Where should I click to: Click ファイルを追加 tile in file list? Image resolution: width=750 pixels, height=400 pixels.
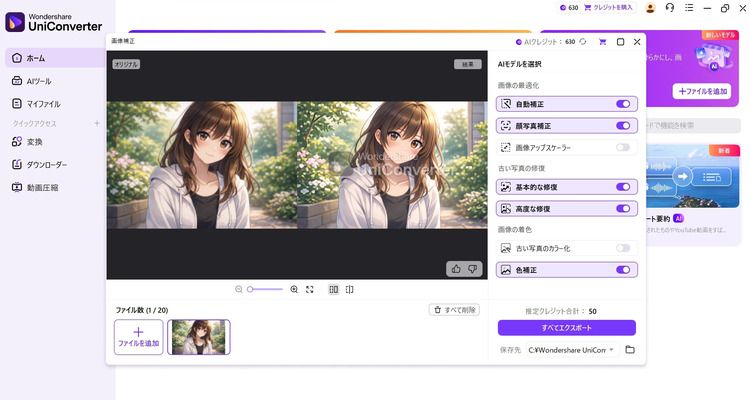[139, 337]
